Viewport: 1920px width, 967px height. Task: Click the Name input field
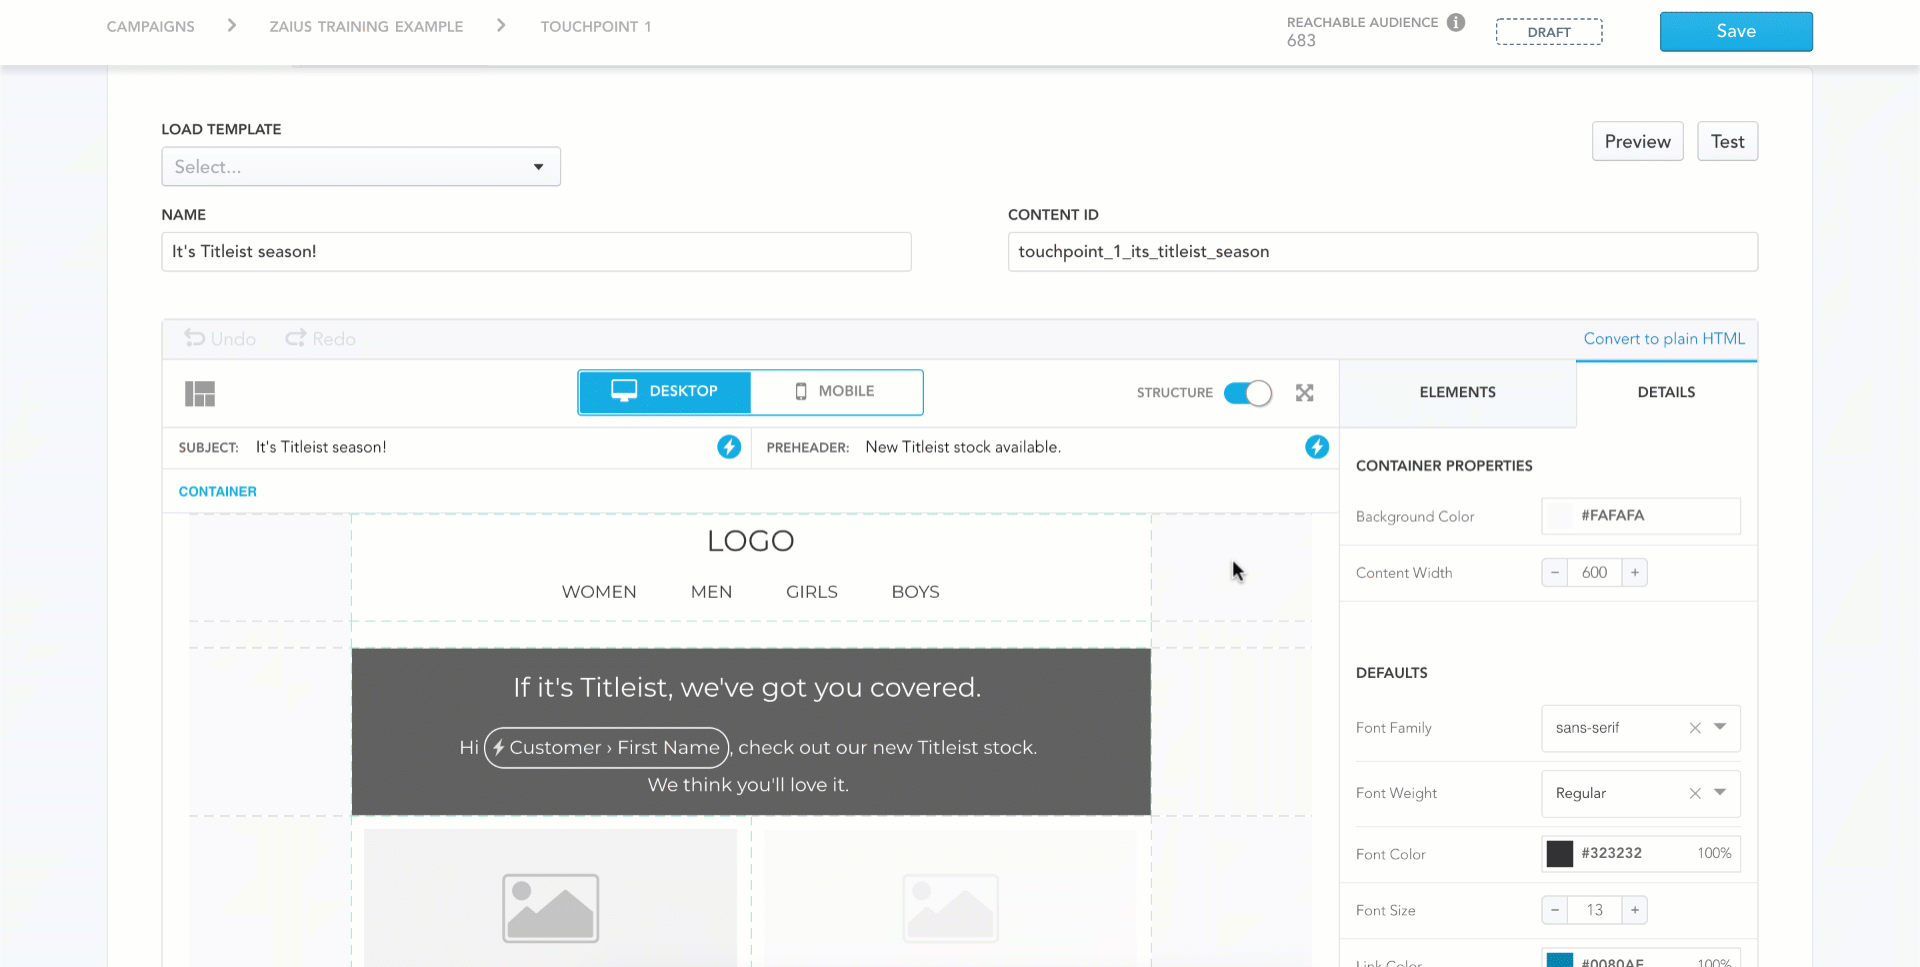536,252
